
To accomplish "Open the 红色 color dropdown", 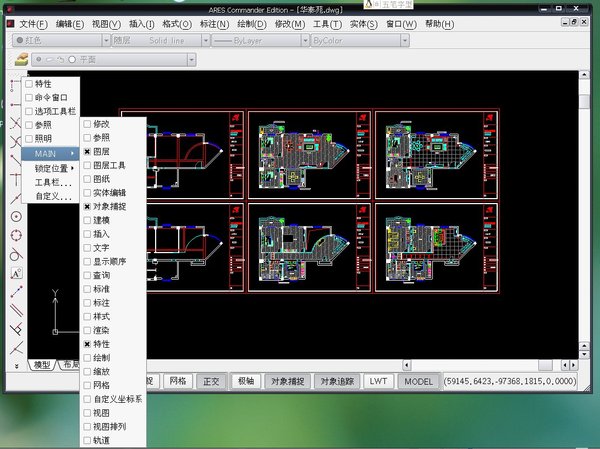I will pos(61,41).
